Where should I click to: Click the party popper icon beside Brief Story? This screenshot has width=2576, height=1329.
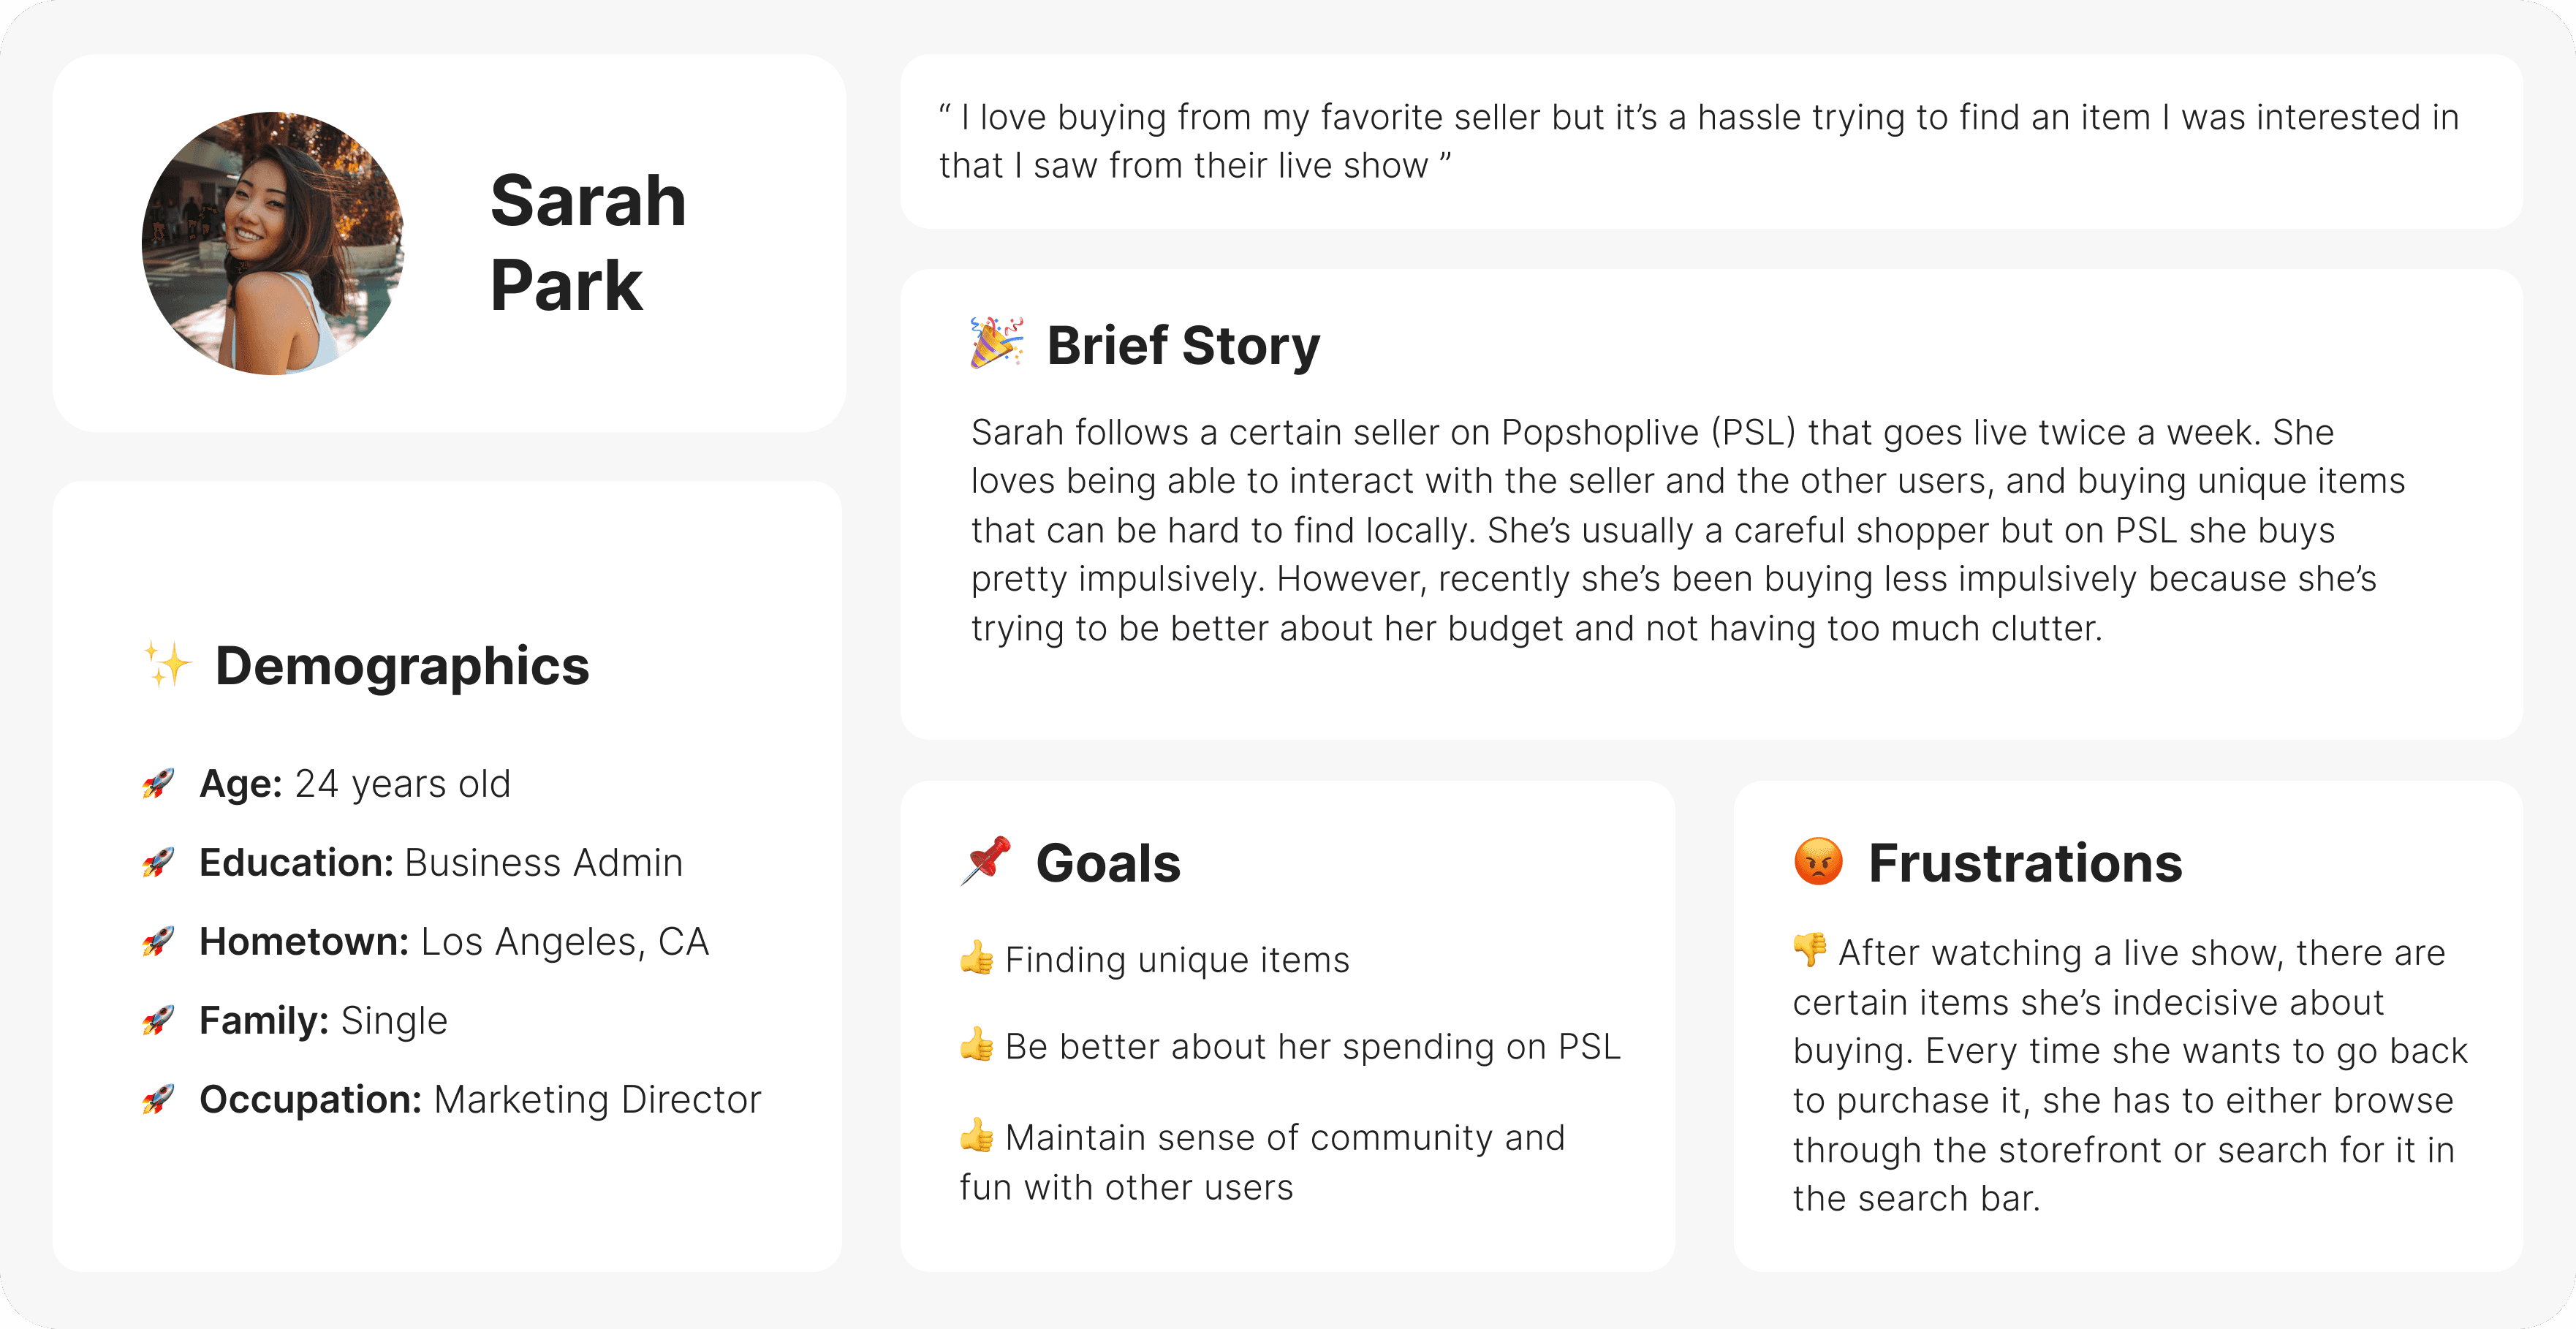click(997, 343)
